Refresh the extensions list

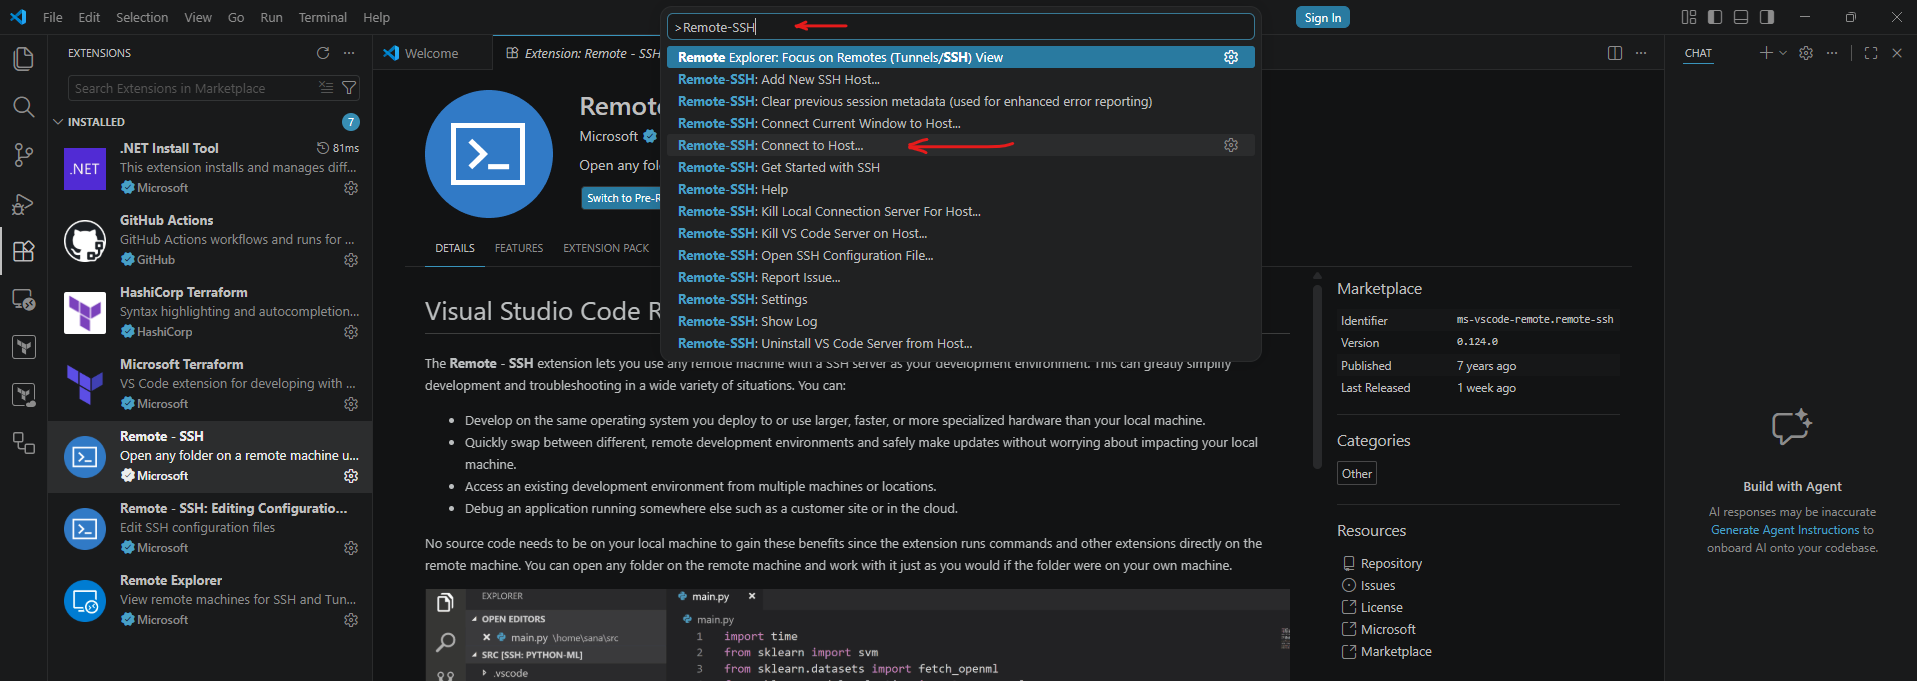pyautogui.click(x=323, y=53)
